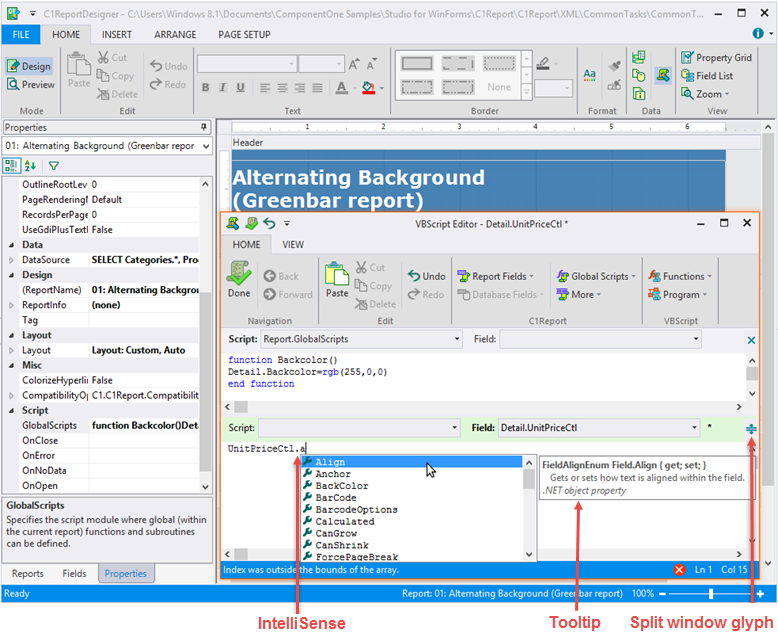Open the Field List
778x632 pixels.
[x=707, y=75]
